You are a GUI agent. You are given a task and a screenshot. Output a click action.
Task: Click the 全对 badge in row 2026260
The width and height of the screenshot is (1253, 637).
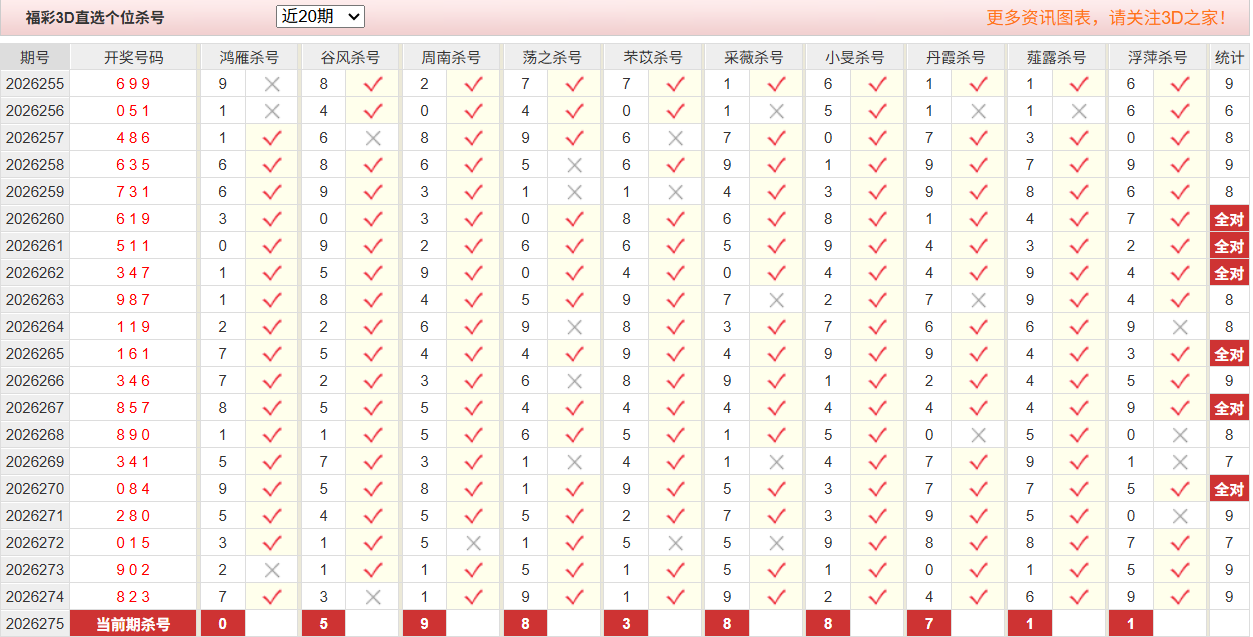[1229, 219]
